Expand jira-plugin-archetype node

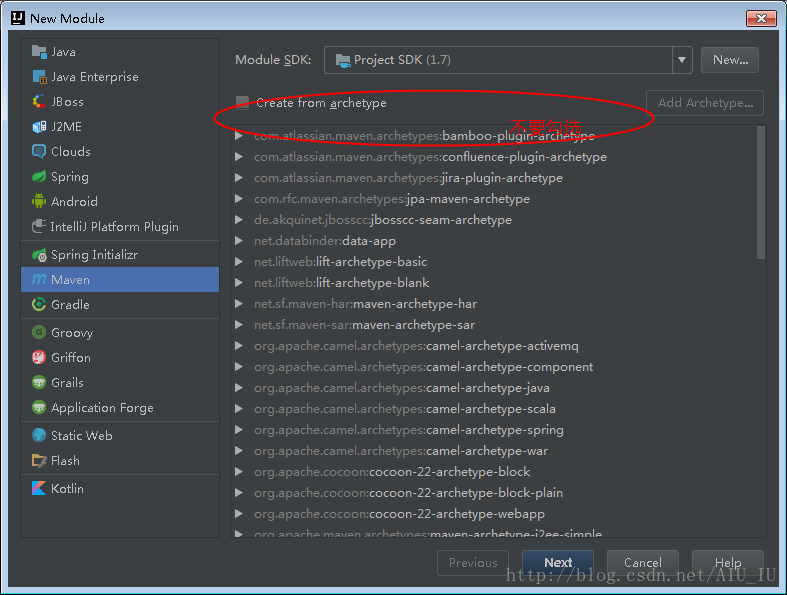click(x=239, y=178)
